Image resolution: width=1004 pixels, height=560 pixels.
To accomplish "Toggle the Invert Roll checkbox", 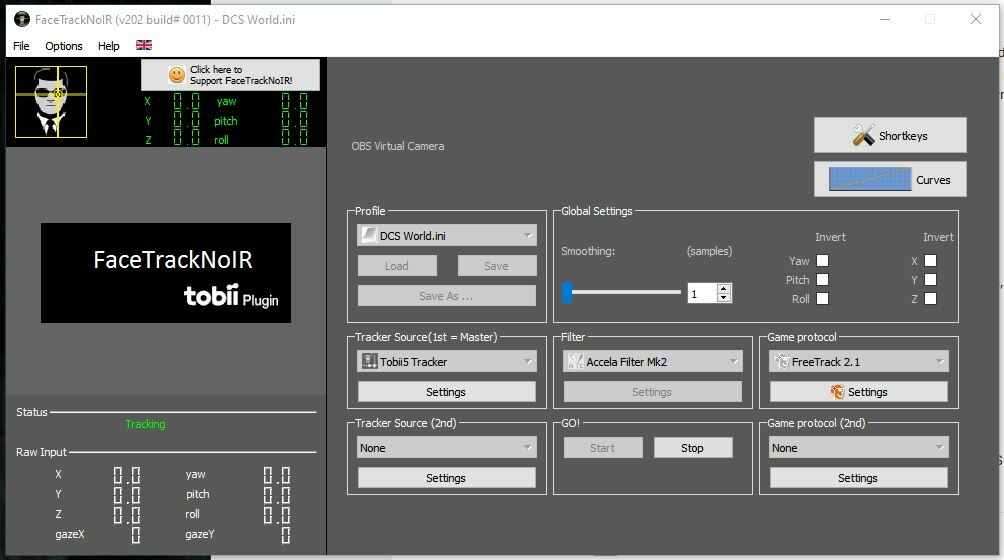I will point(823,299).
